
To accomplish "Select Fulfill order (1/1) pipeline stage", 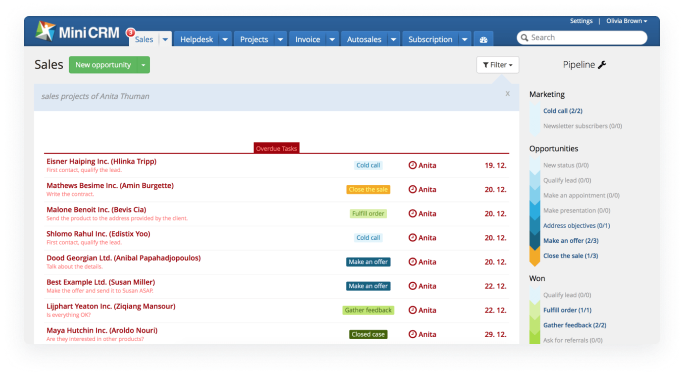I will pos(567,310).
